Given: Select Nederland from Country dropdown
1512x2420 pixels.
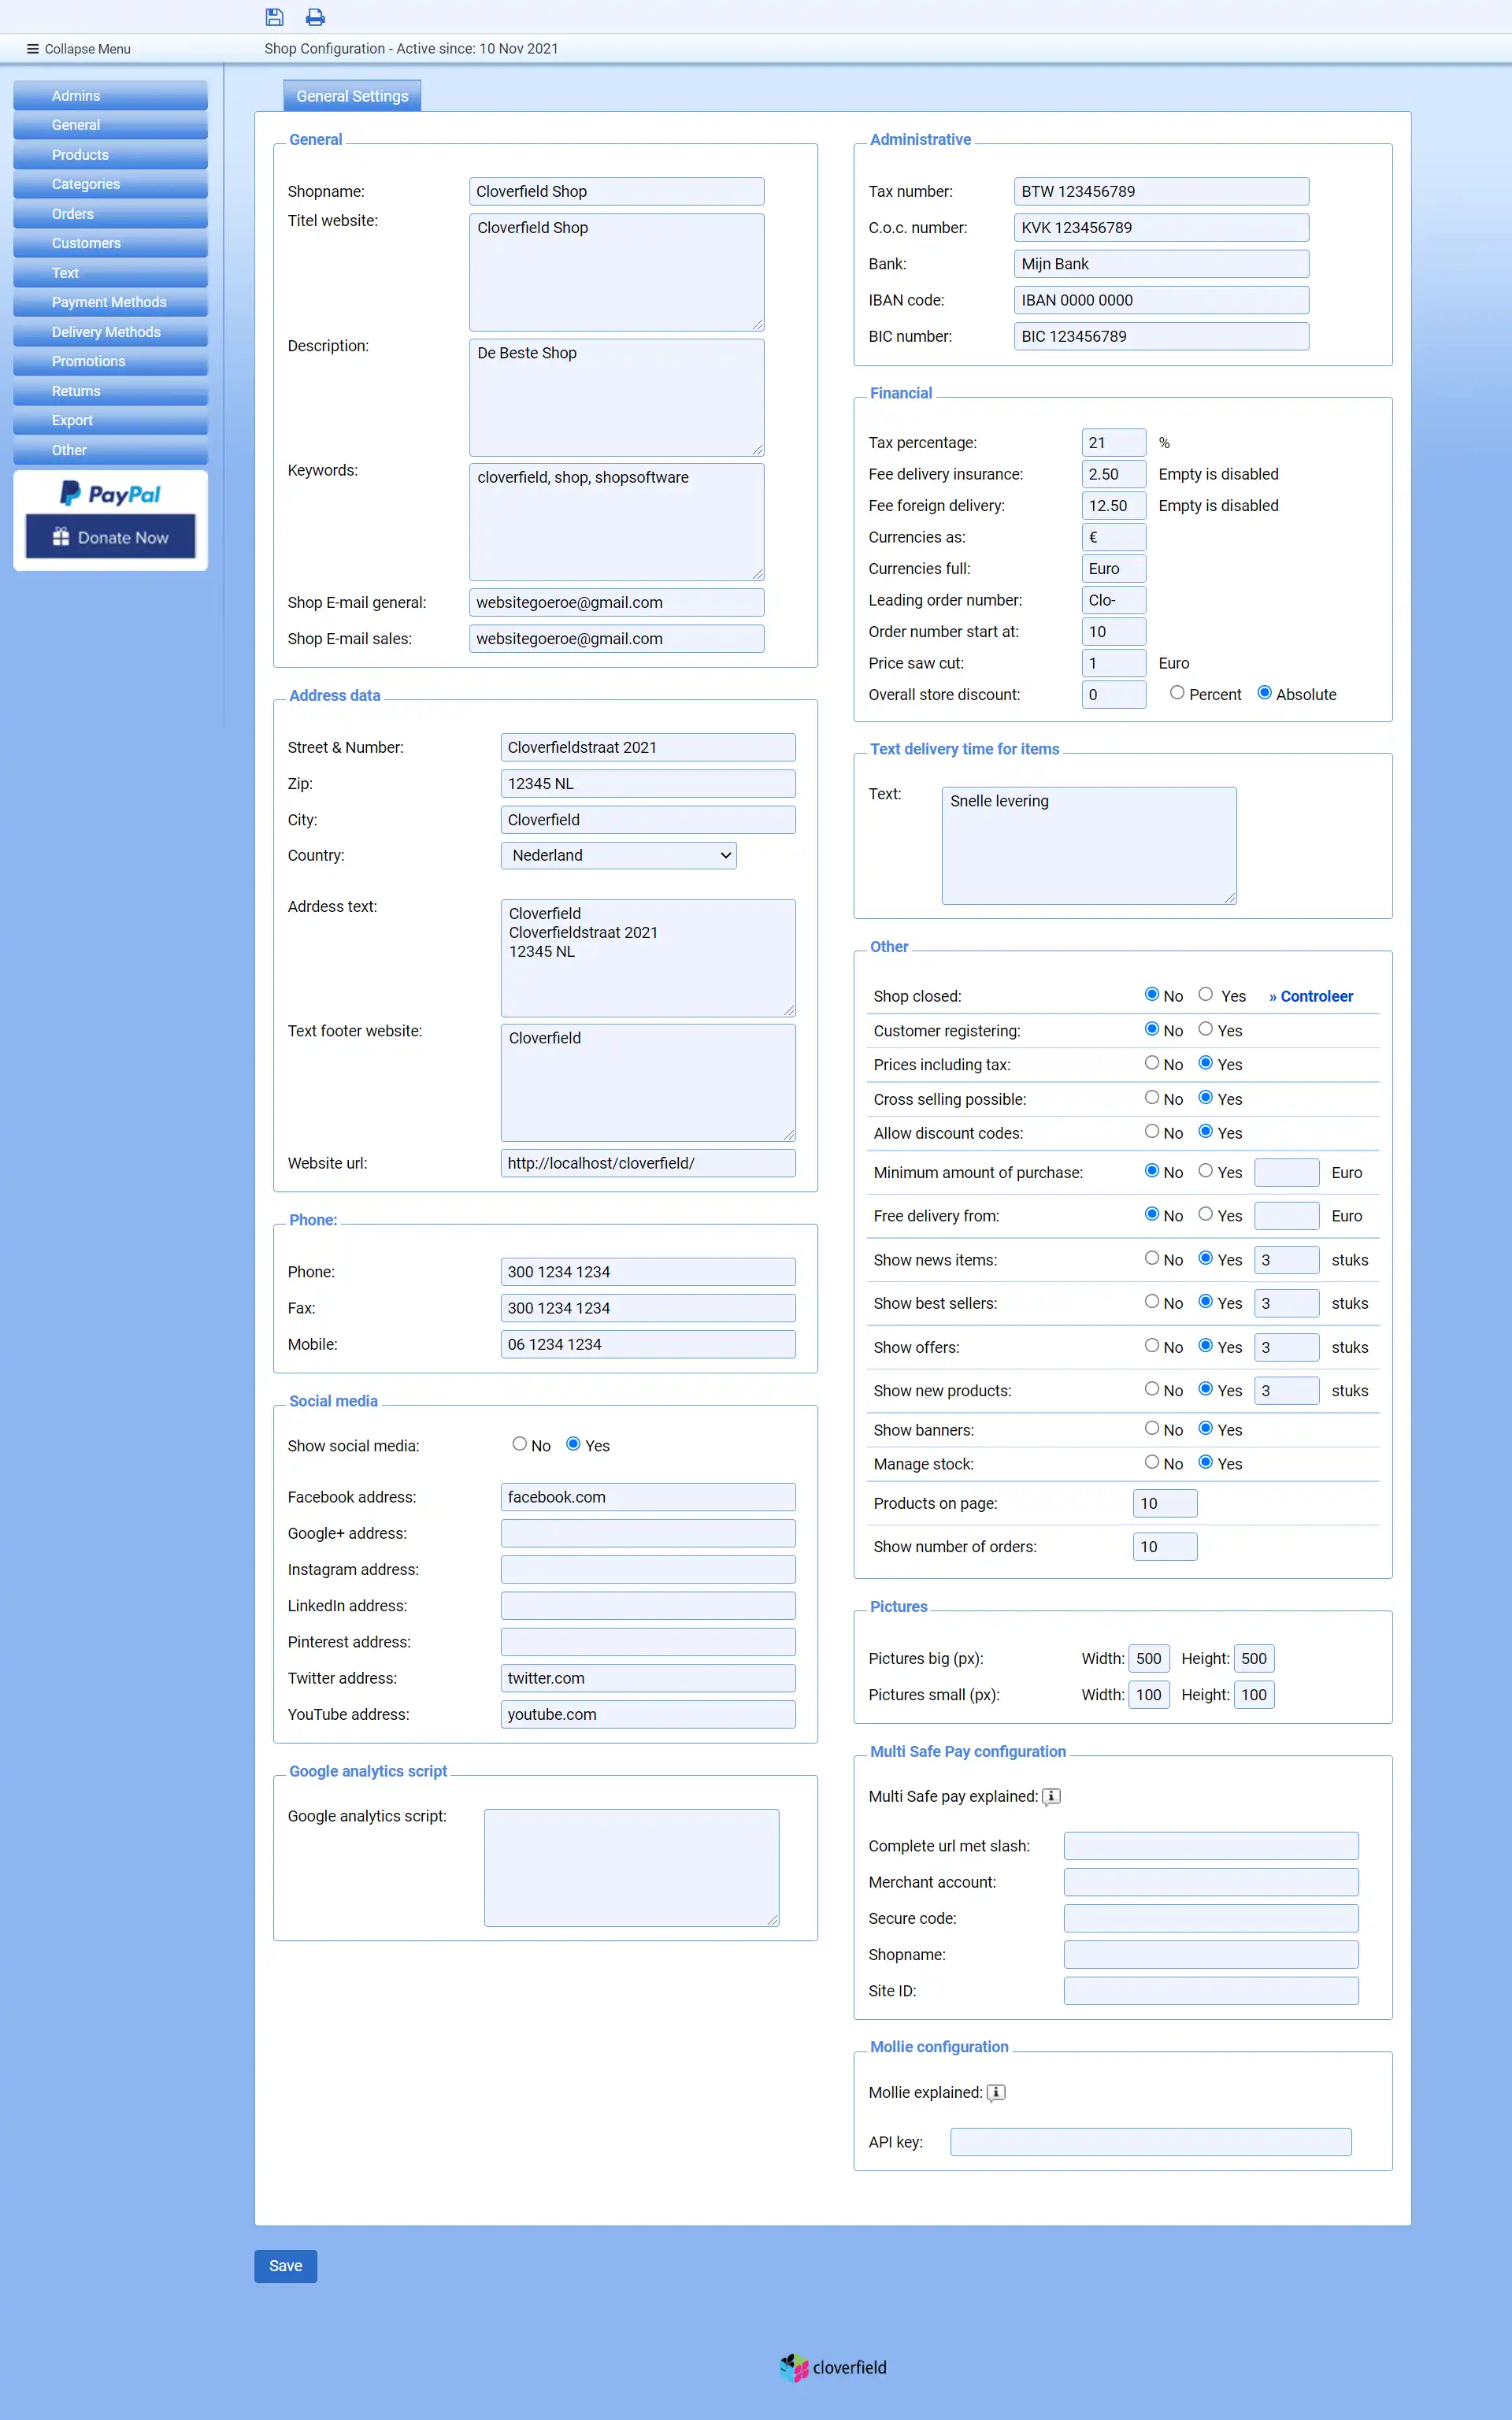Looking at the screenshot, I should (617, 854).
